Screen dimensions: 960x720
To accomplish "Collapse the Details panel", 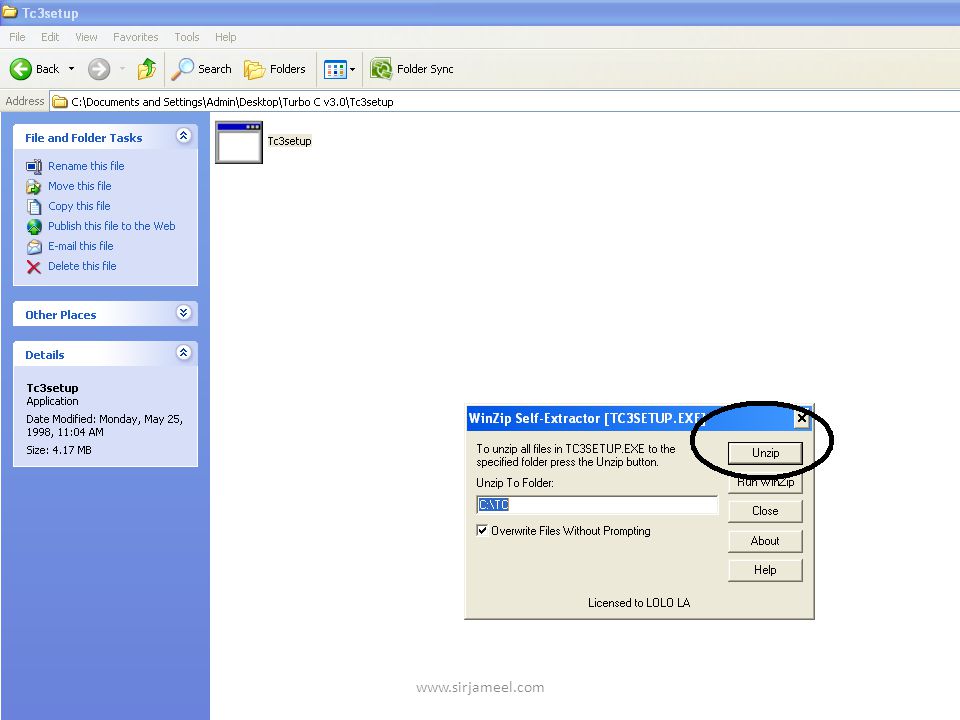I will tap(183, 353).
